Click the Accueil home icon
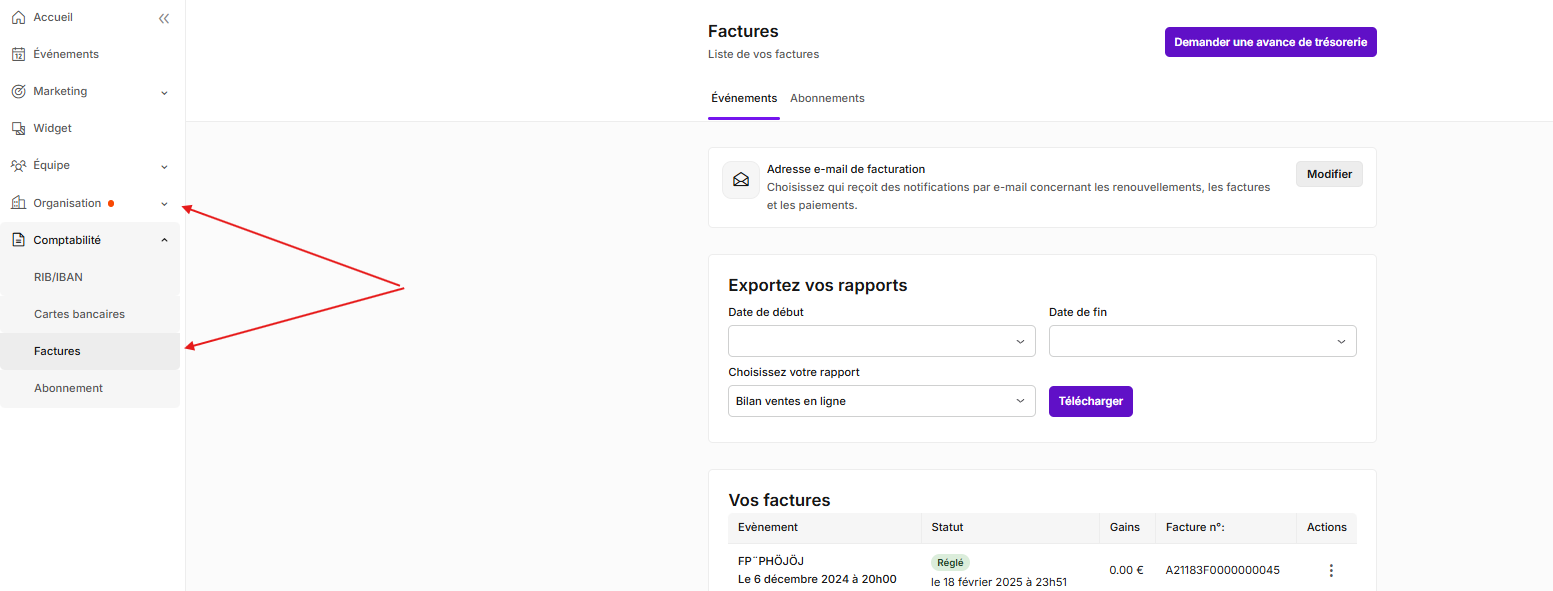1553x591 pixels. pos(18,17)
